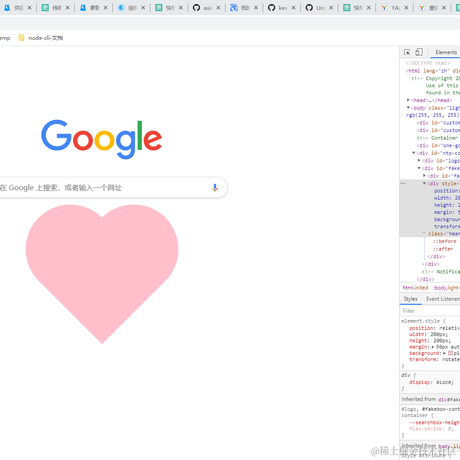
Task: Click the 'transform' style property
Action: pyautogui.click(x=423, y=360)
